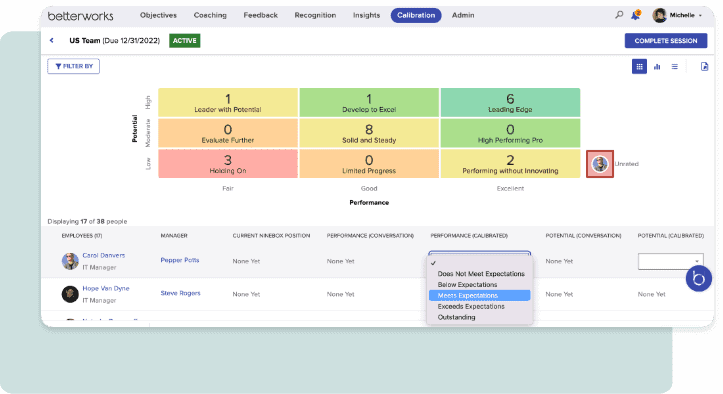Select the unrated employee avatar

pyautogui.click(x=600, y=164)
